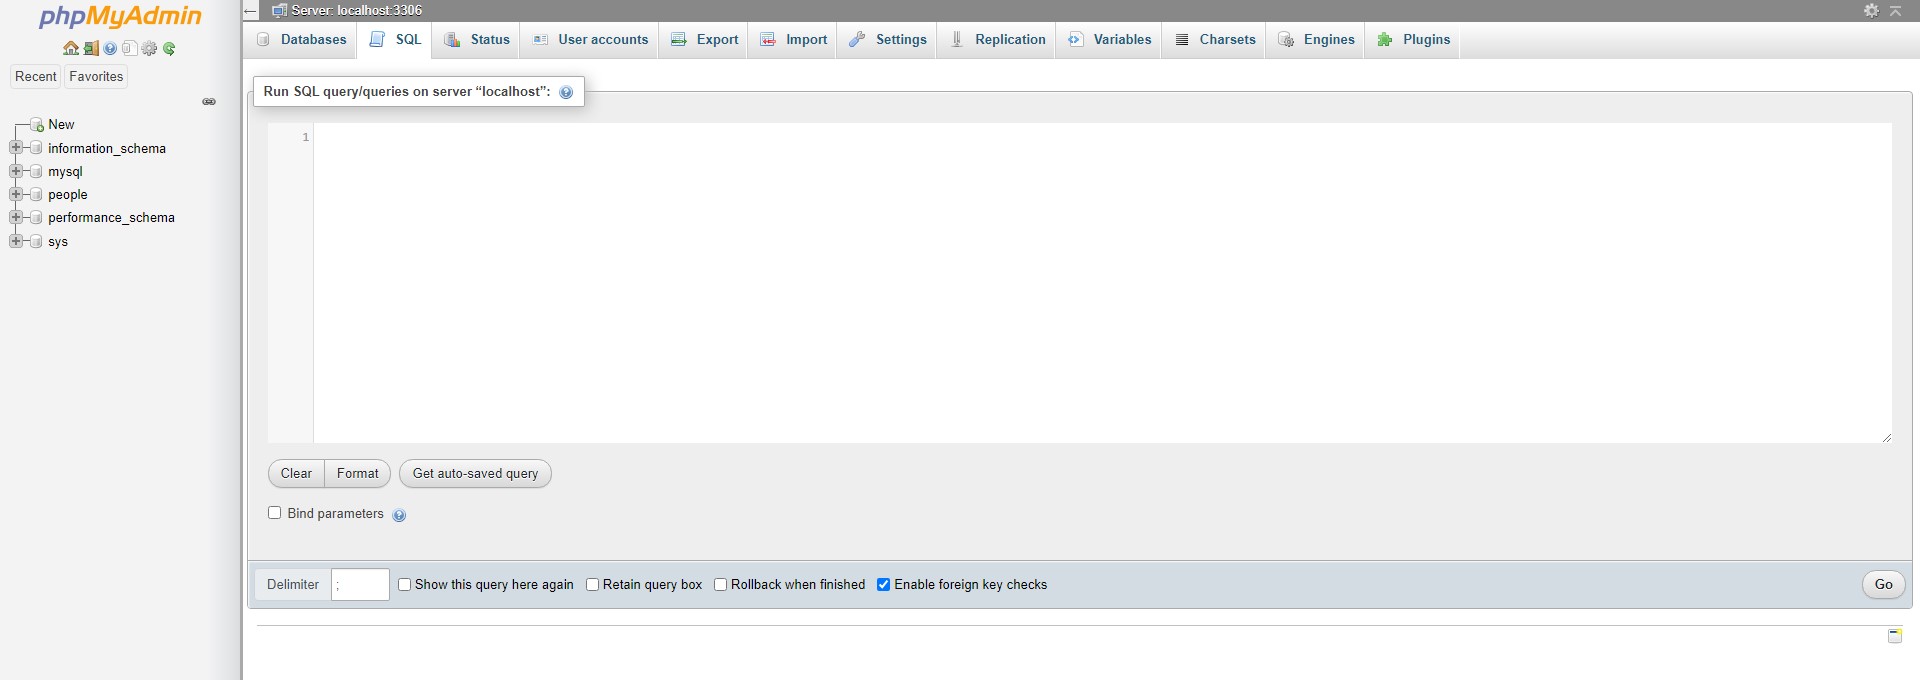Select the people database name
Viewport: 1920px width, 680px height.
(x=68, y=195)
